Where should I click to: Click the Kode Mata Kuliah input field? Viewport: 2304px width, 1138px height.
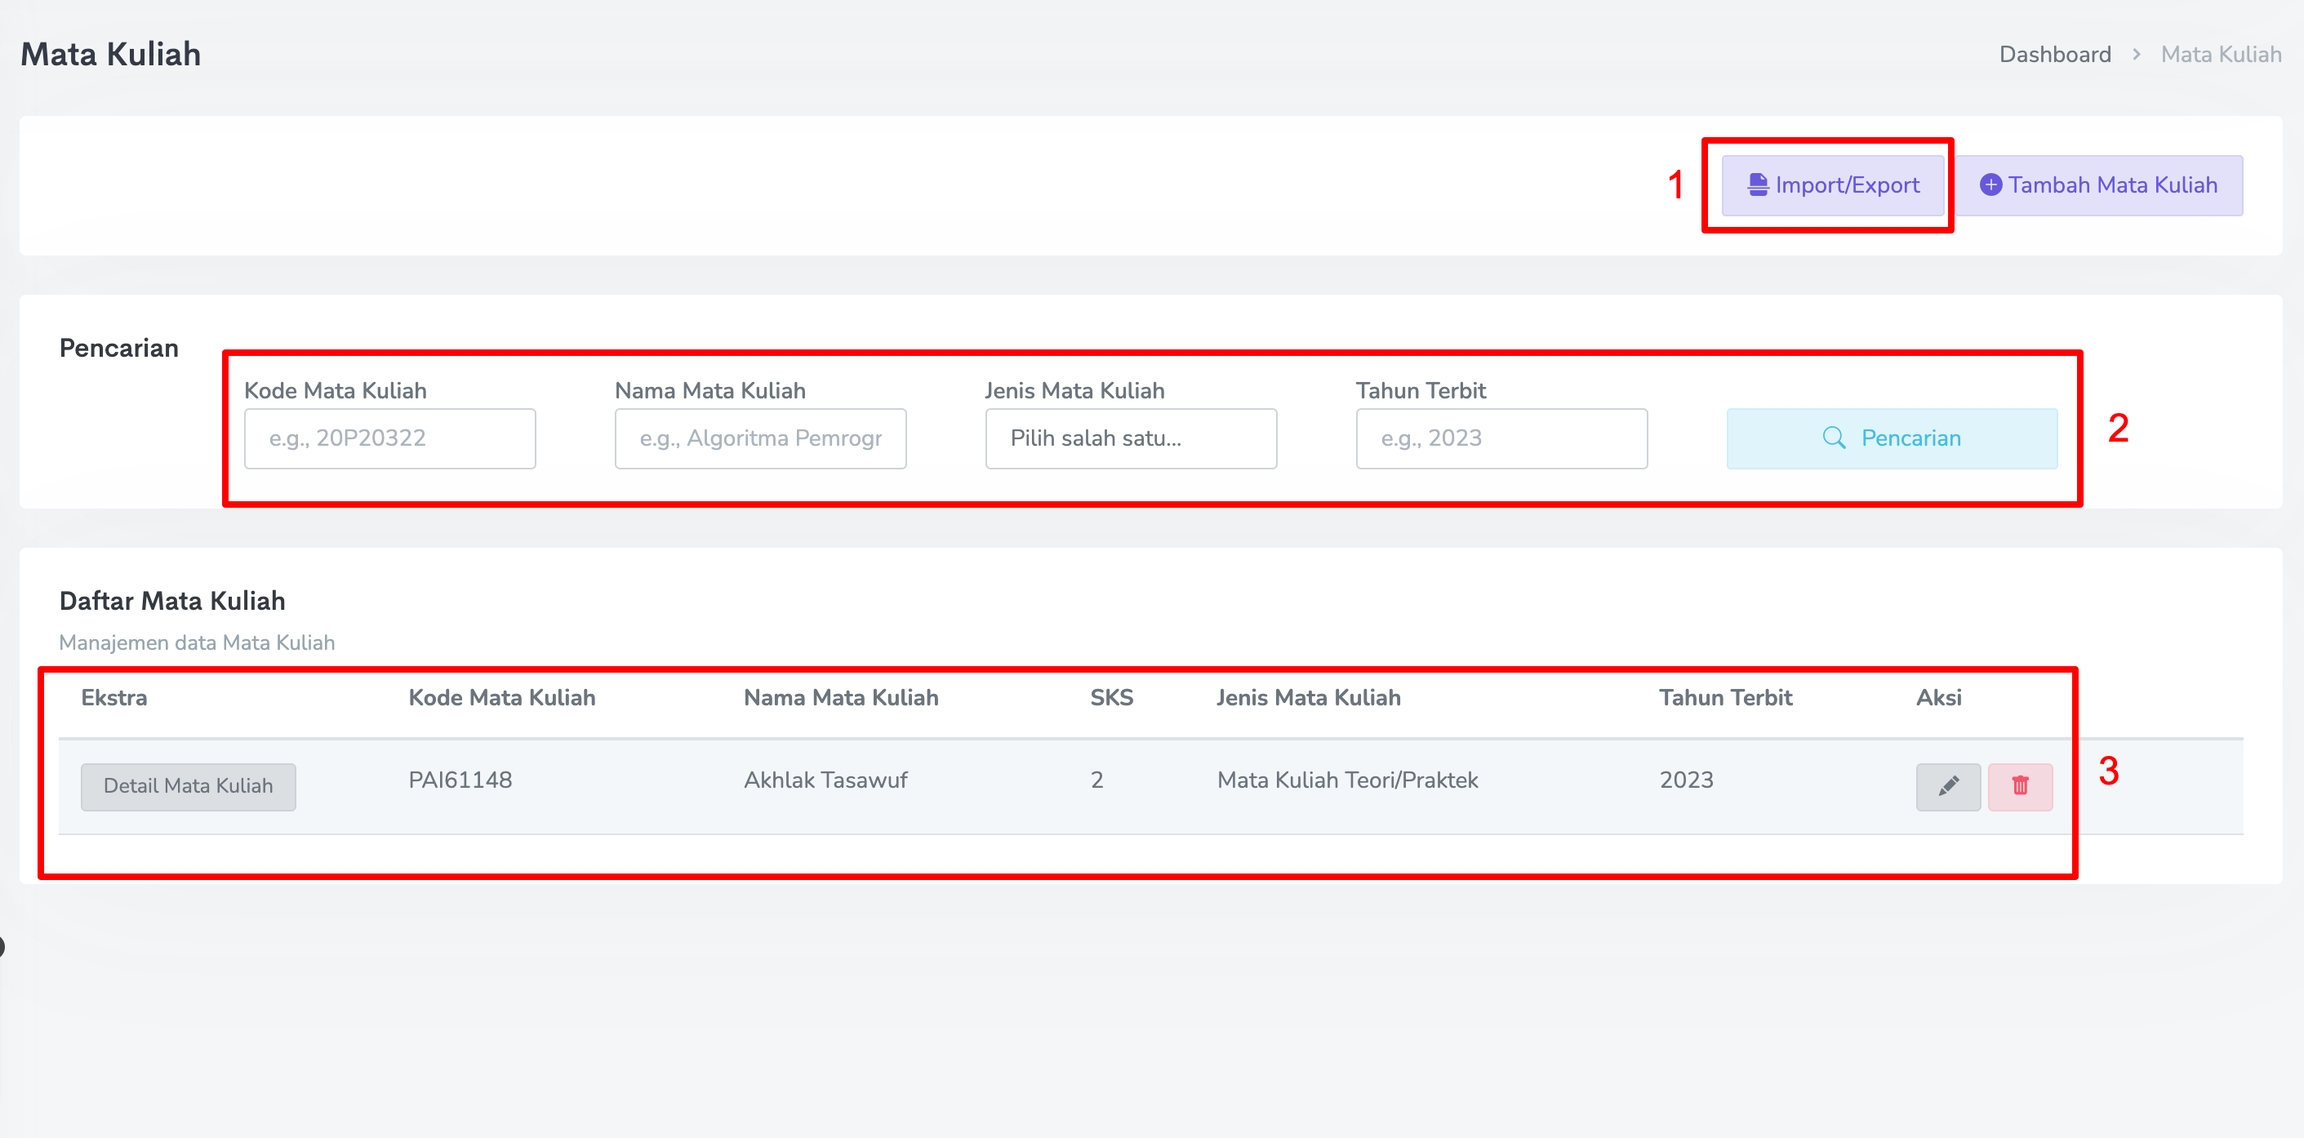coord(389,438)
